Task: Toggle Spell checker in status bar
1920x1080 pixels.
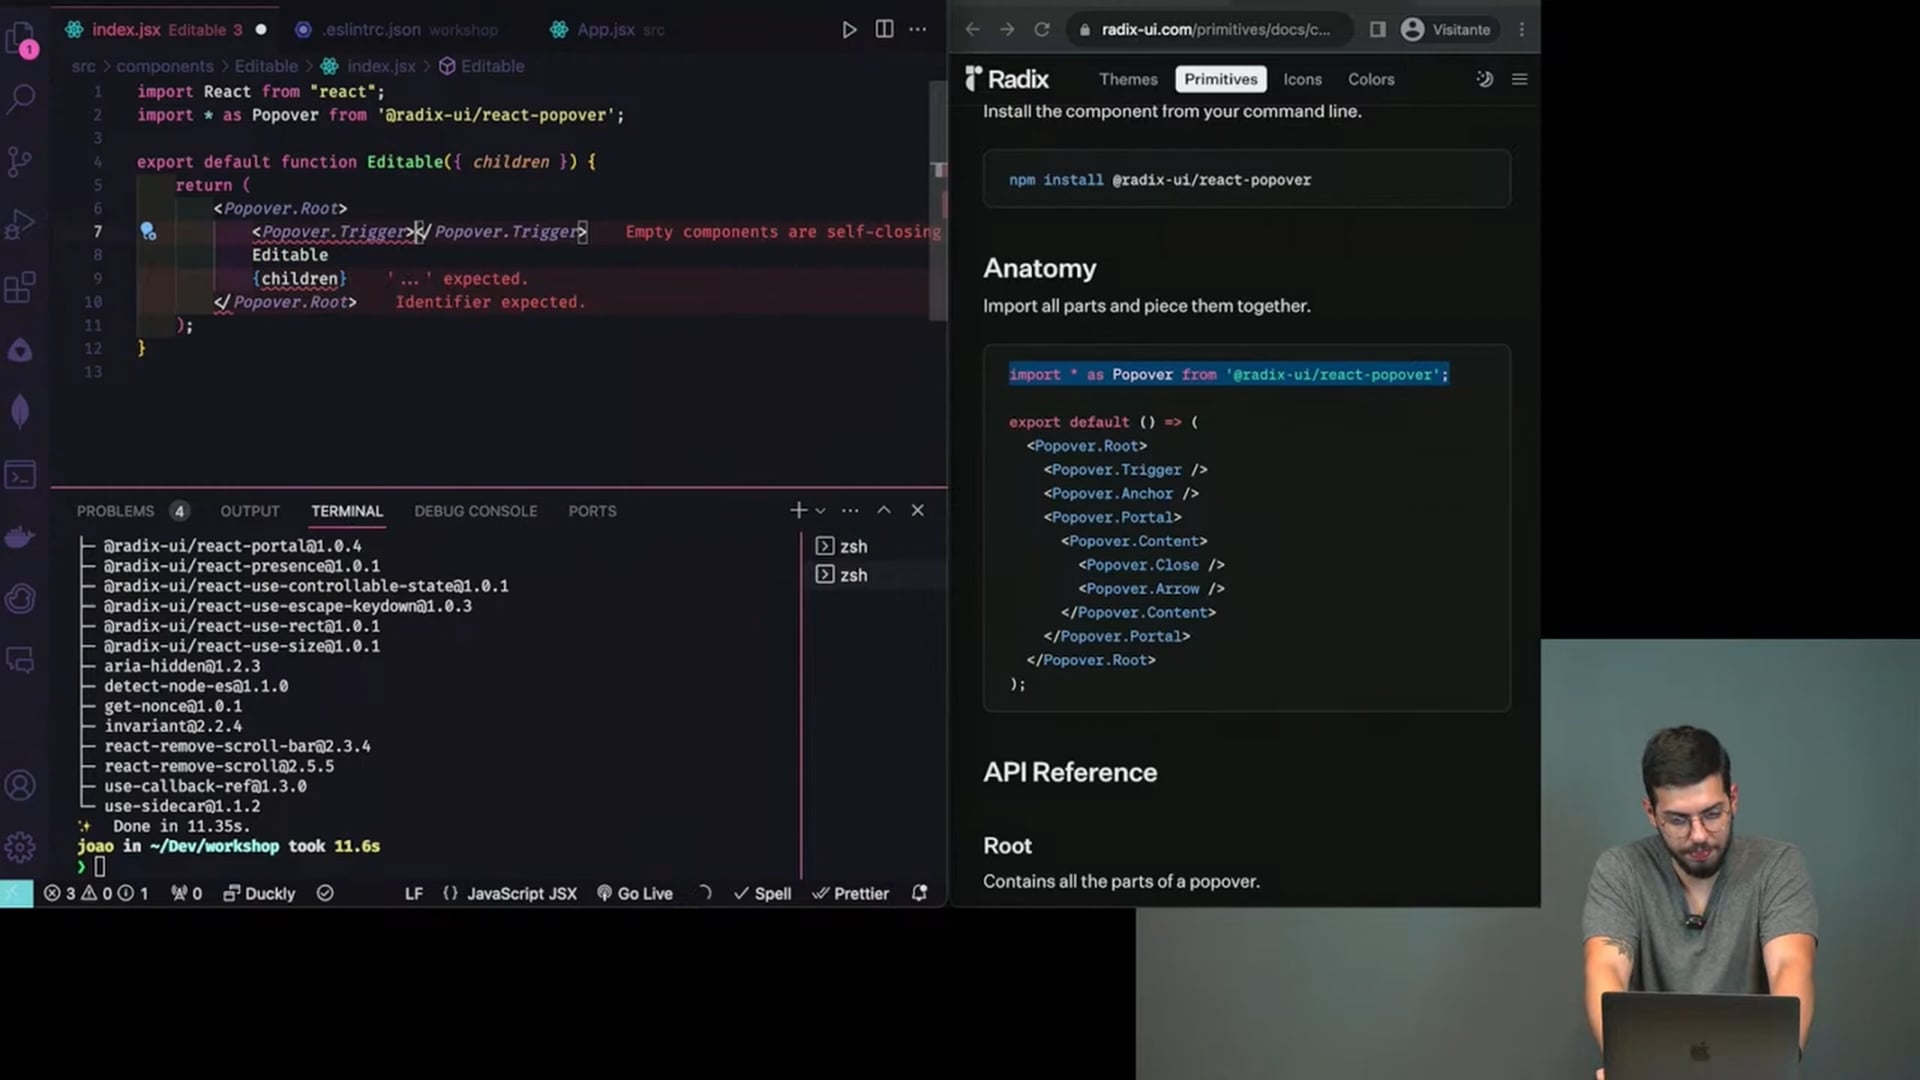Action: coord(762,894)
